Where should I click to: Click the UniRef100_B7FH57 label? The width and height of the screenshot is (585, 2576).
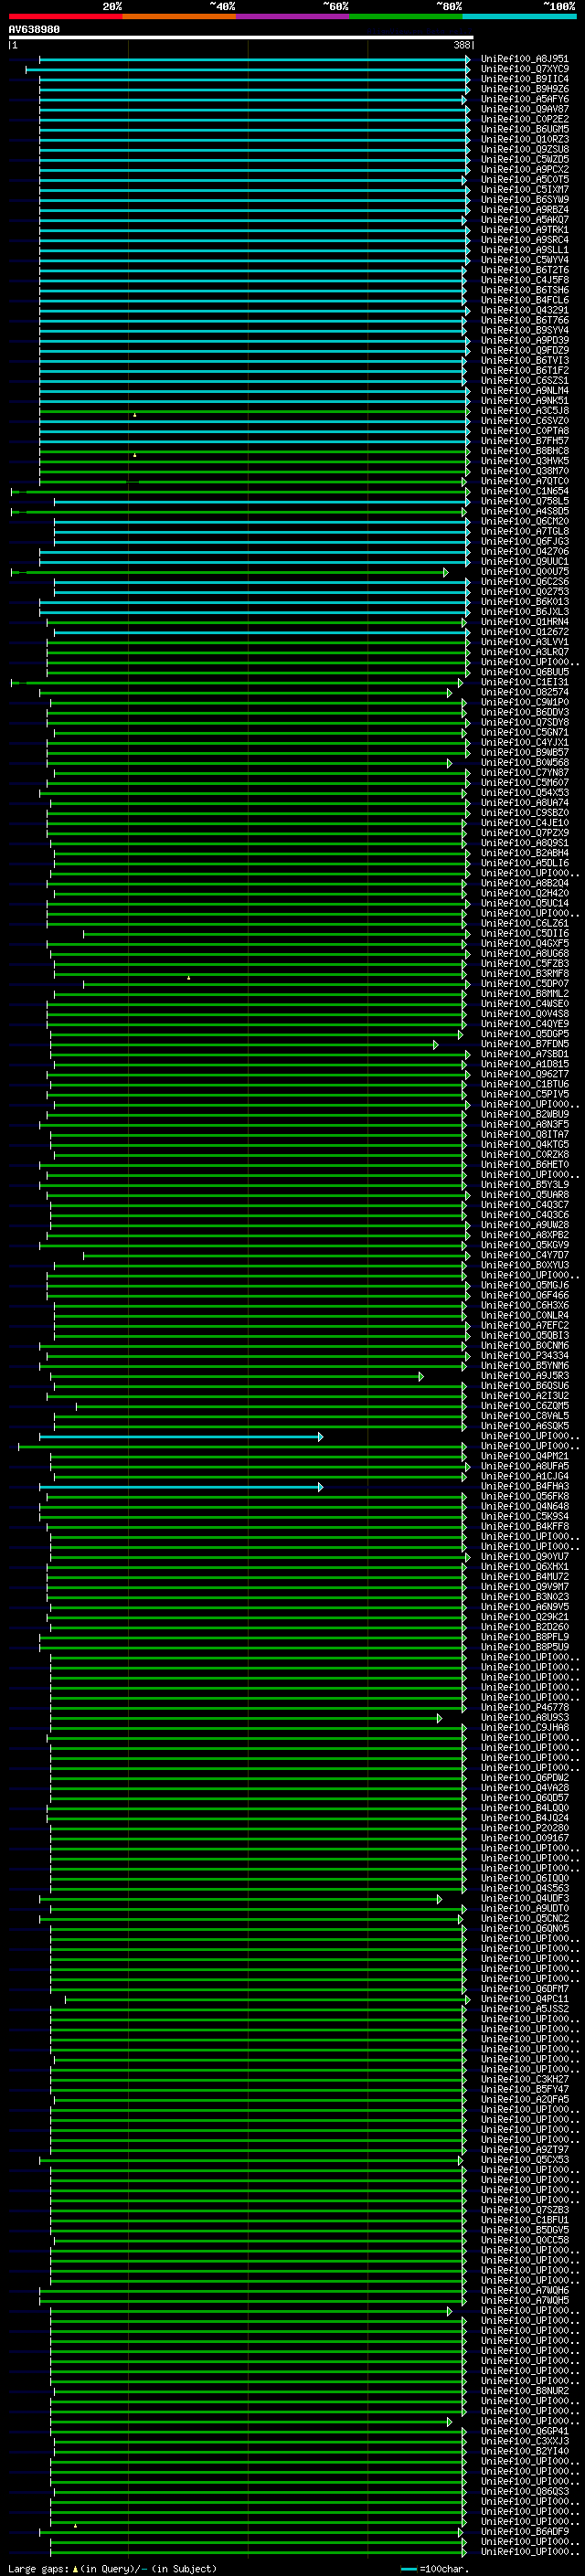coord(524,441)
